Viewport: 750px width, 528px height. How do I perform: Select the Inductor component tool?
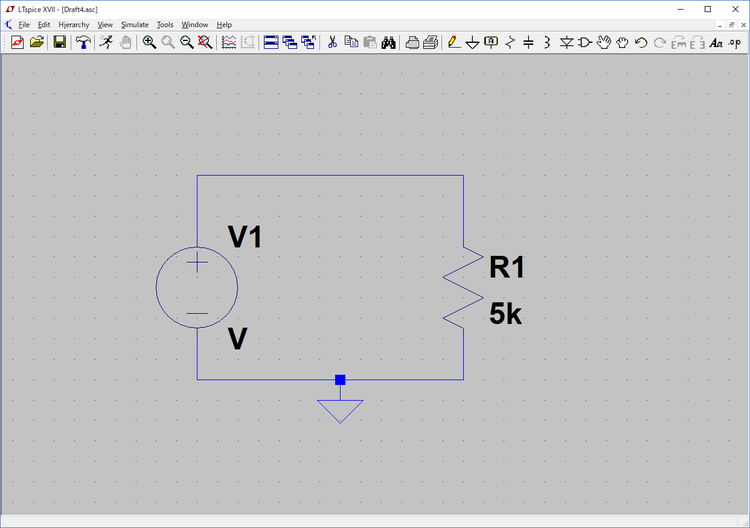pos(547,42)
